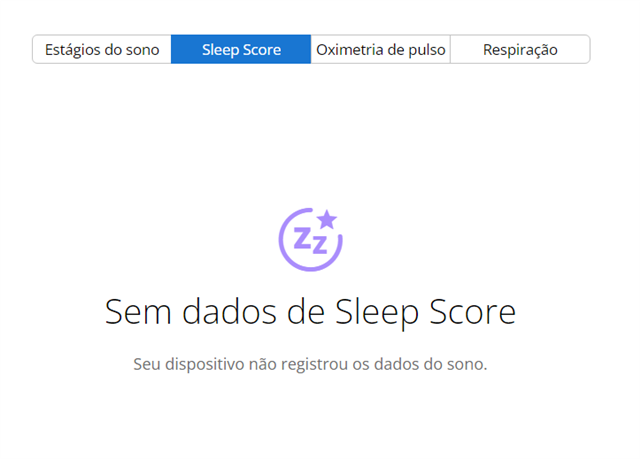The height and width of the screenshot is (459, 640).
Task: Click the word Sleep in the heading
Action: click(377, 313)
